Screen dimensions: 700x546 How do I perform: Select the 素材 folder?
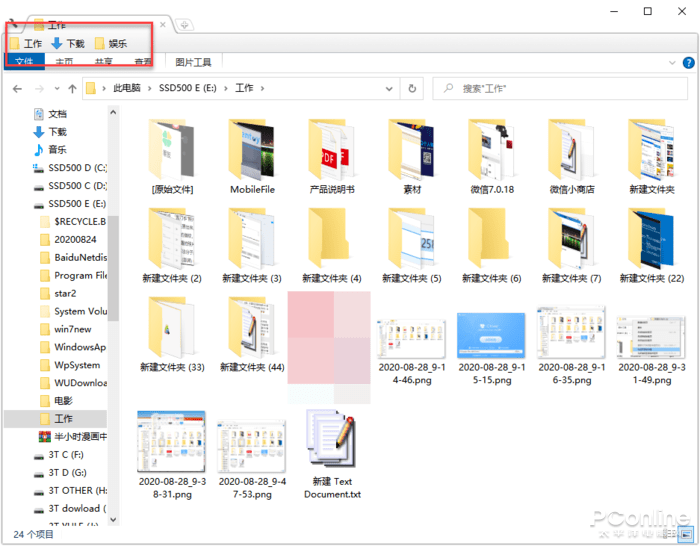point(412,157)
